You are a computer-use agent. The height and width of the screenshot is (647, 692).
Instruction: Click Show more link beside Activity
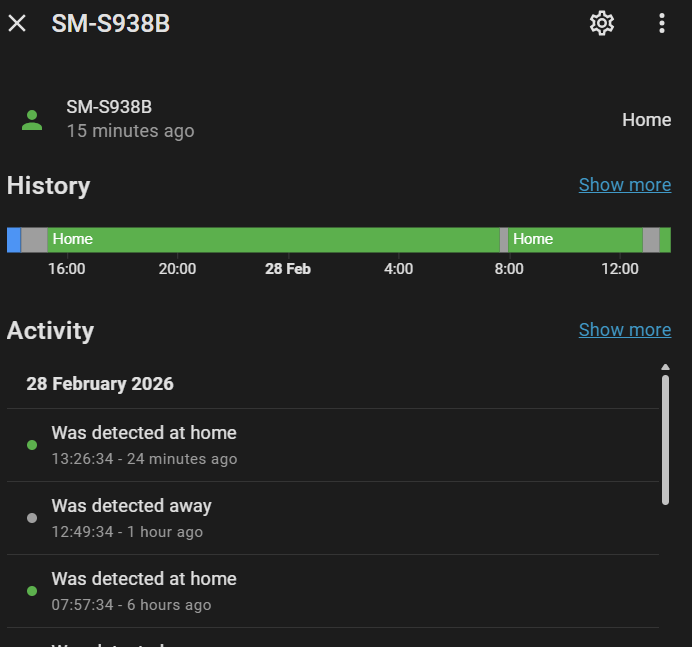(x=624, y=330)
